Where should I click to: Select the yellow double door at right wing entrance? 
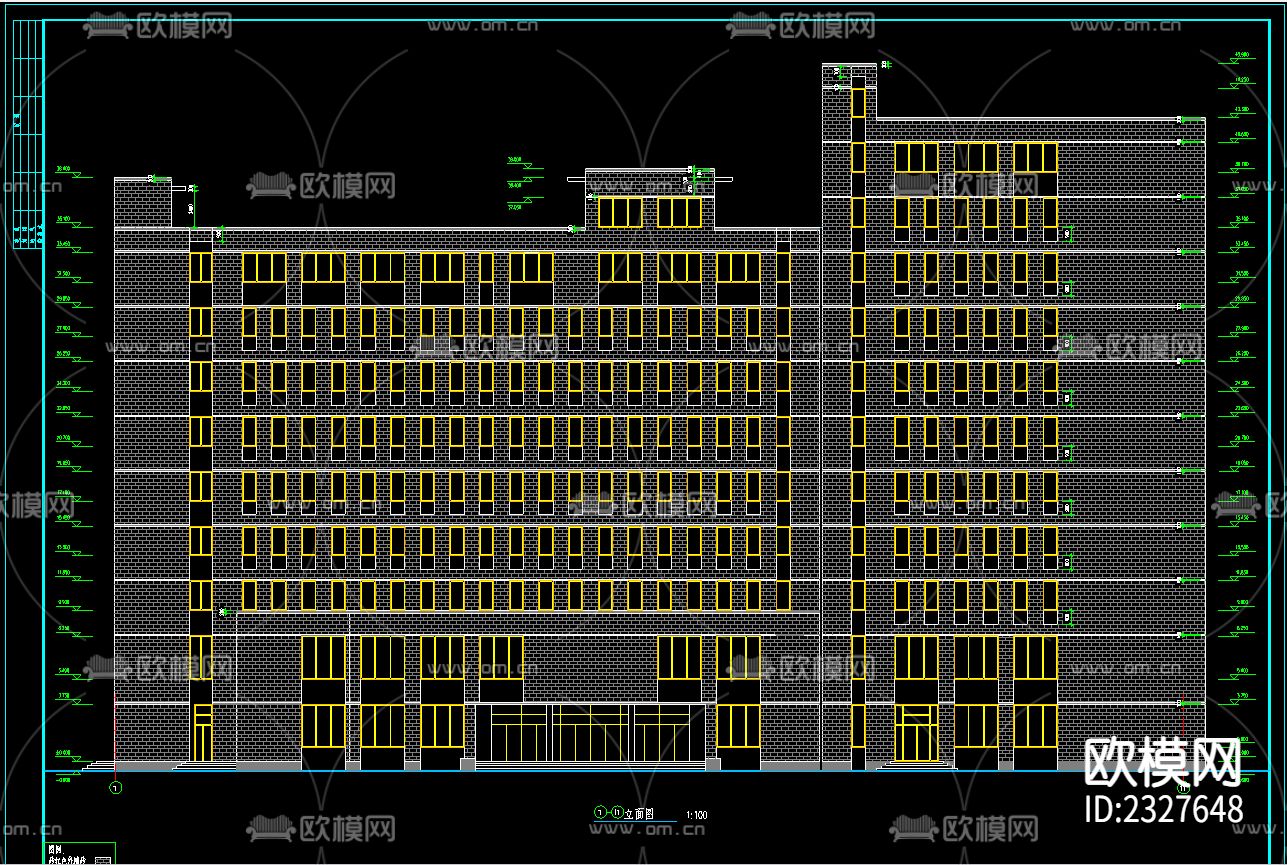916,736
